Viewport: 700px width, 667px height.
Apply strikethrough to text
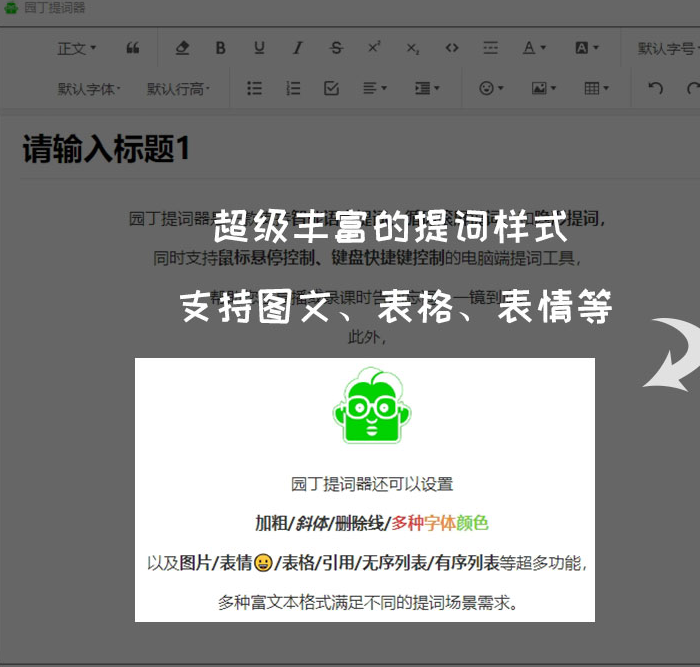[336, 48]
